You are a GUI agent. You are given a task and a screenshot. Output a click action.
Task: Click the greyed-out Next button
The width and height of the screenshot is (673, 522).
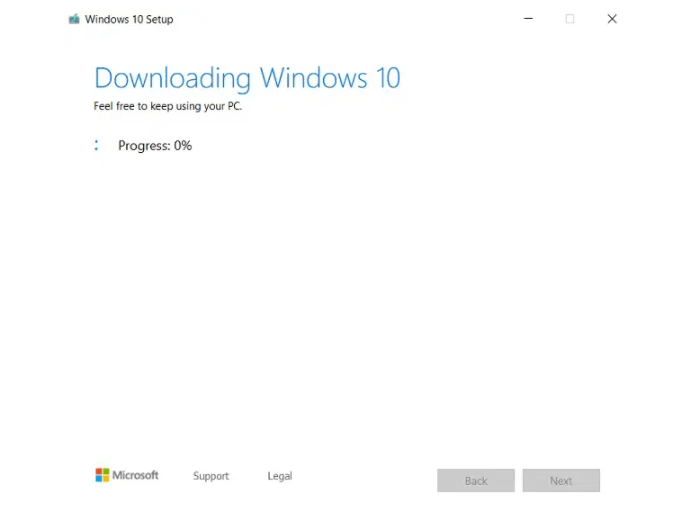[561, 480]
